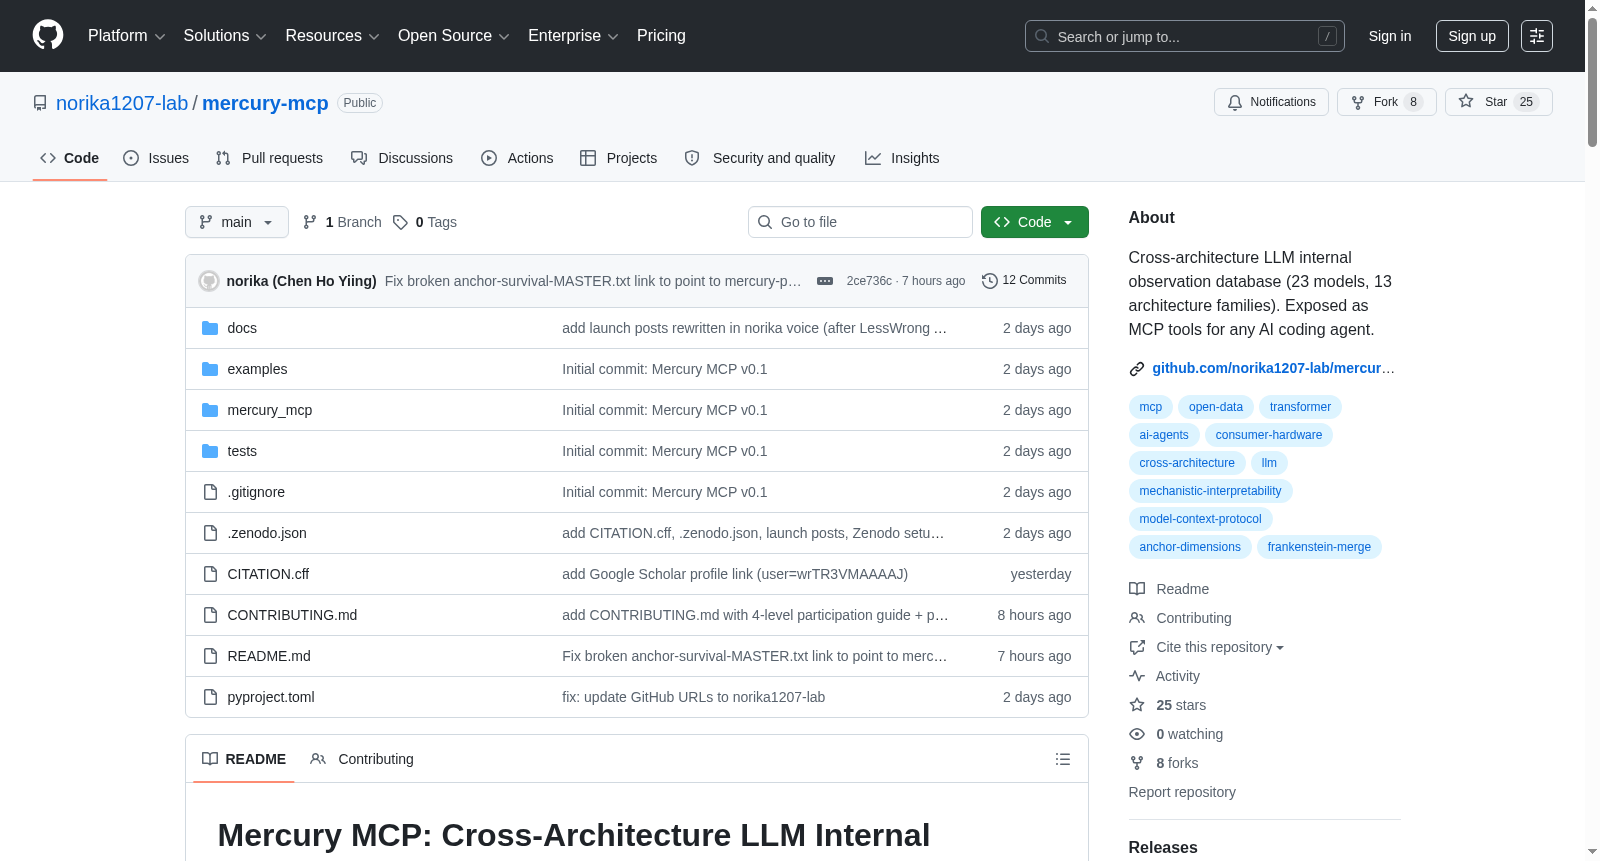Open the GitHub homepage logo

[48, 35]
